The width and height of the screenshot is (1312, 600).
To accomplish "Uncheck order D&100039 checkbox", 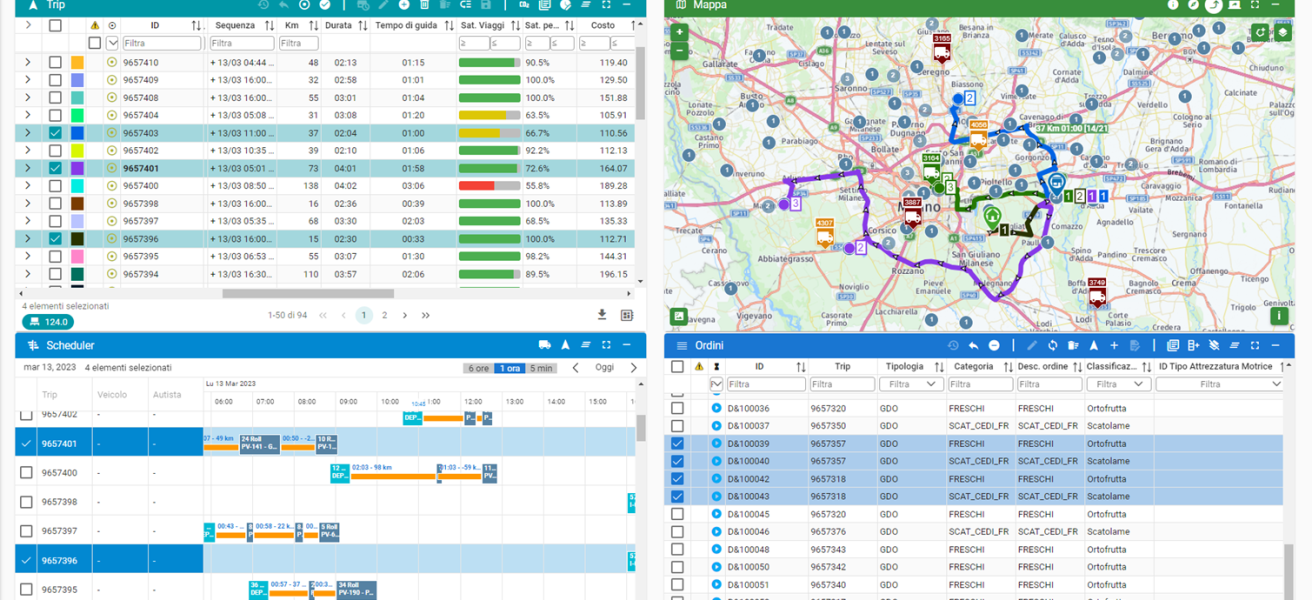I will pos(678,444).
